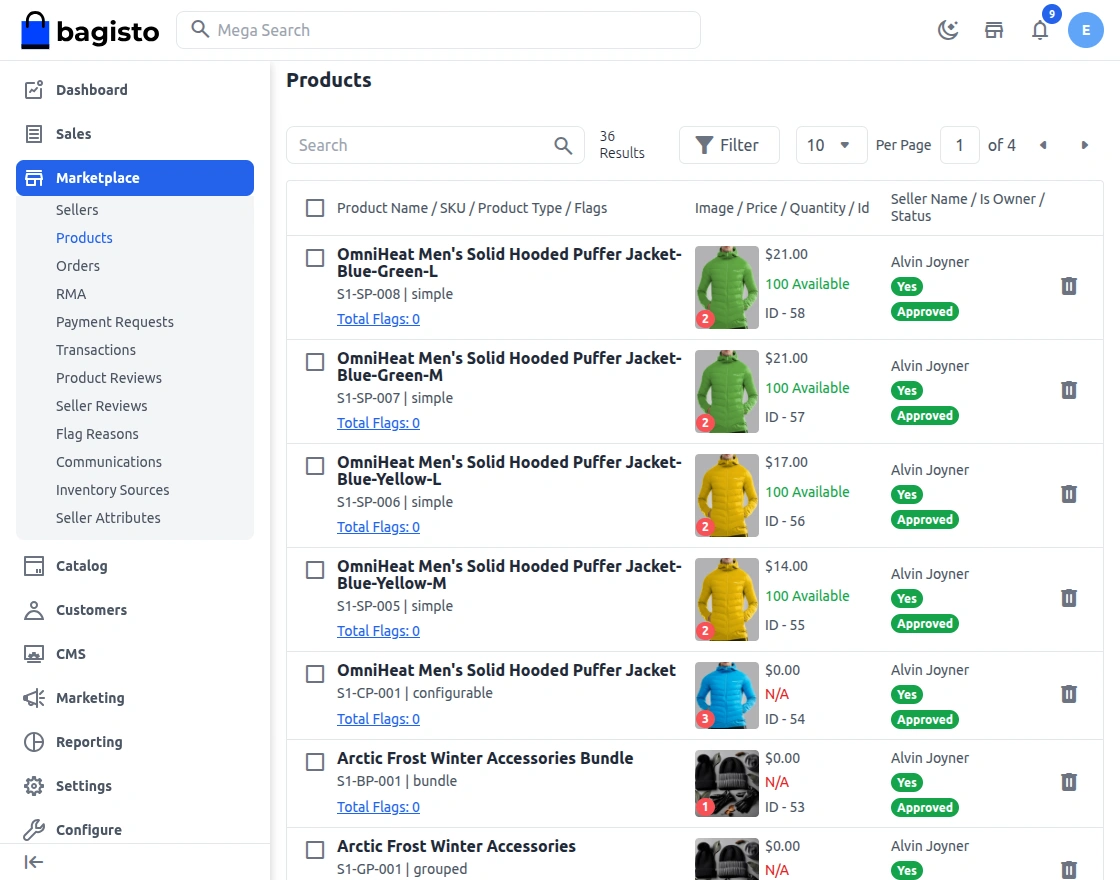
Task: Open user profile avatar menu
Action: (x=1086, y=30)
